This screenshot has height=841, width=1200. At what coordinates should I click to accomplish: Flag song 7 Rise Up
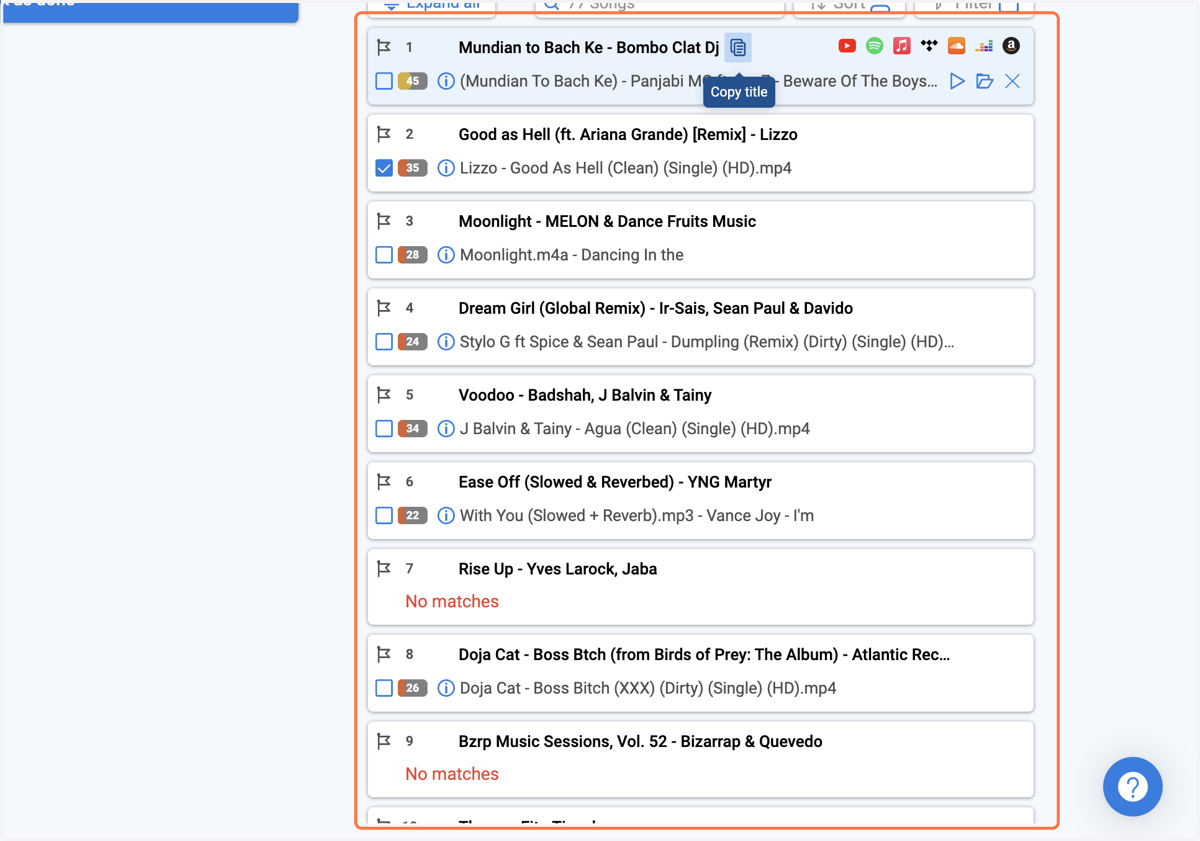[x=384, y=569]
